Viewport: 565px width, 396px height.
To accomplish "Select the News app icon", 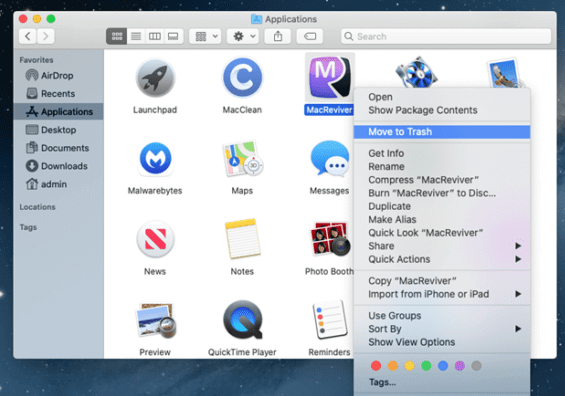I will [x=155, y=239].
